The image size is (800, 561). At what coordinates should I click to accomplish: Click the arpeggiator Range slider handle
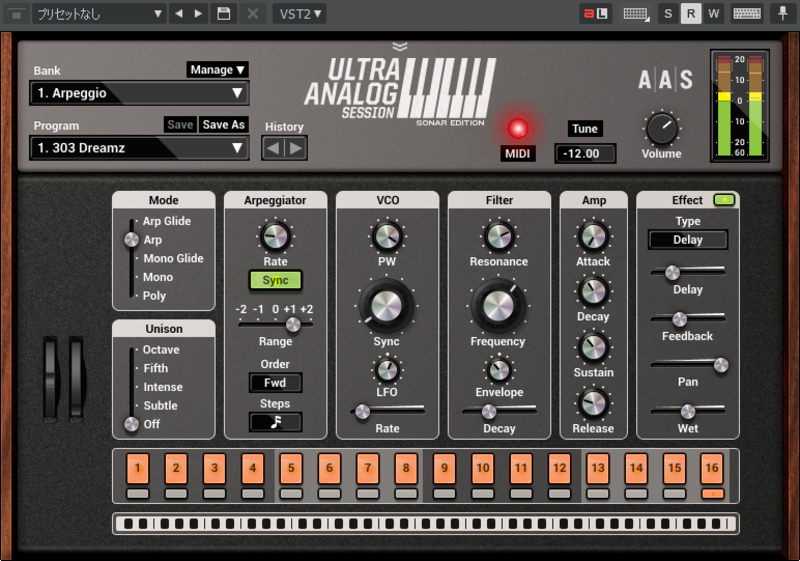coord(293,324)
